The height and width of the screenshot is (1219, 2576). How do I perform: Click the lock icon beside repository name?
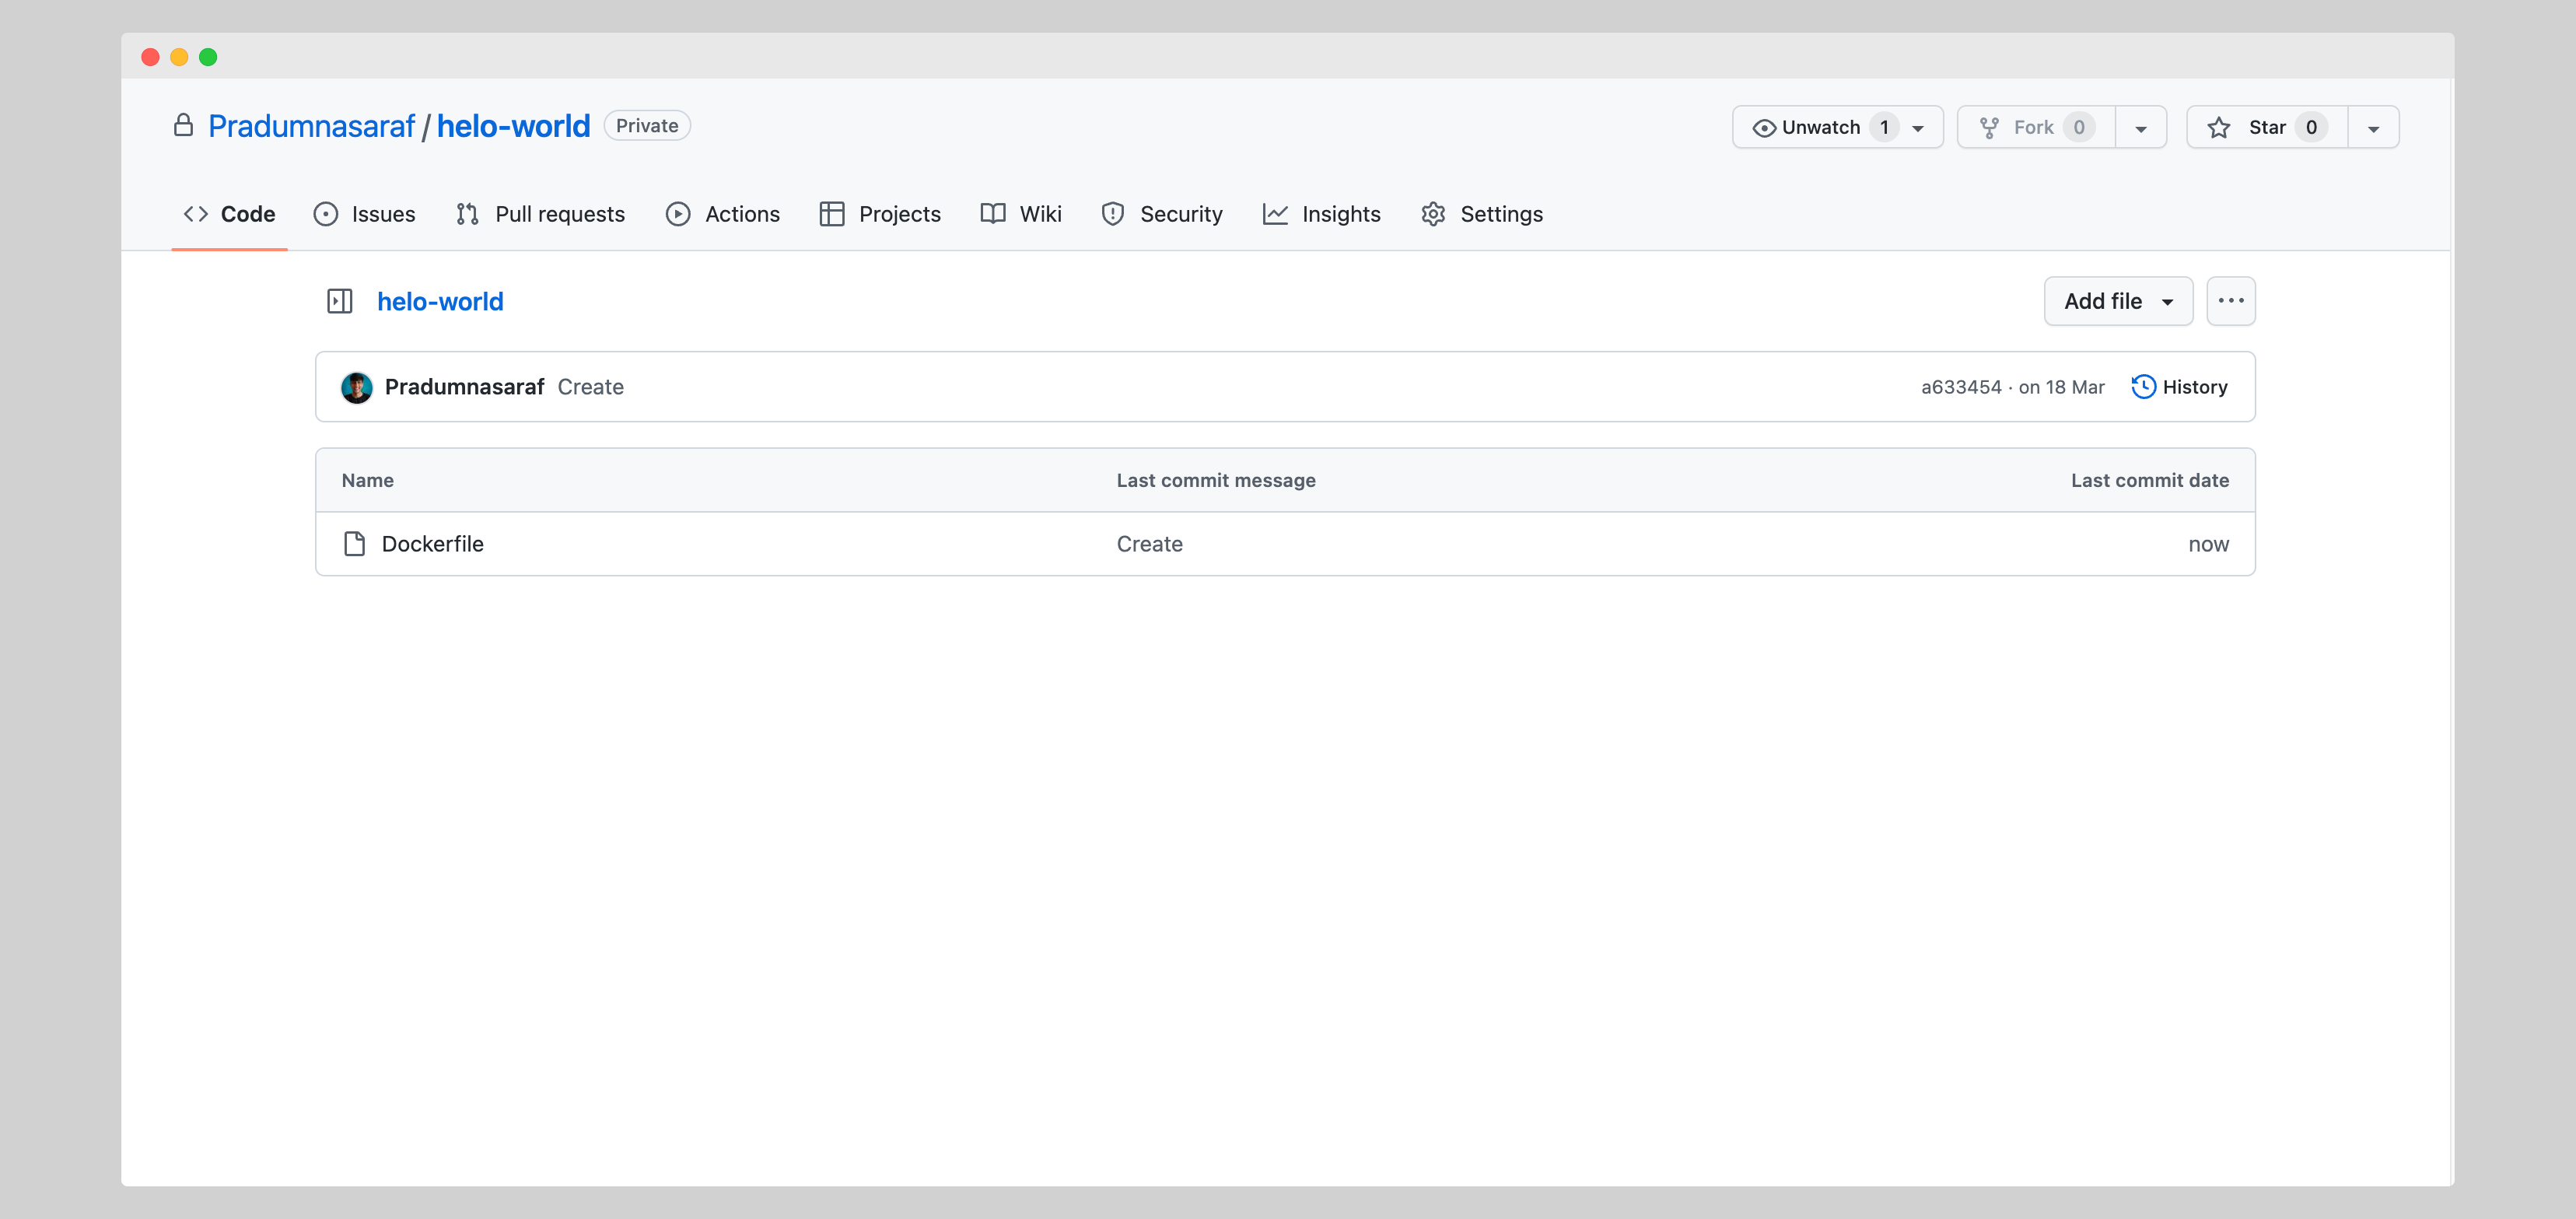183,126
